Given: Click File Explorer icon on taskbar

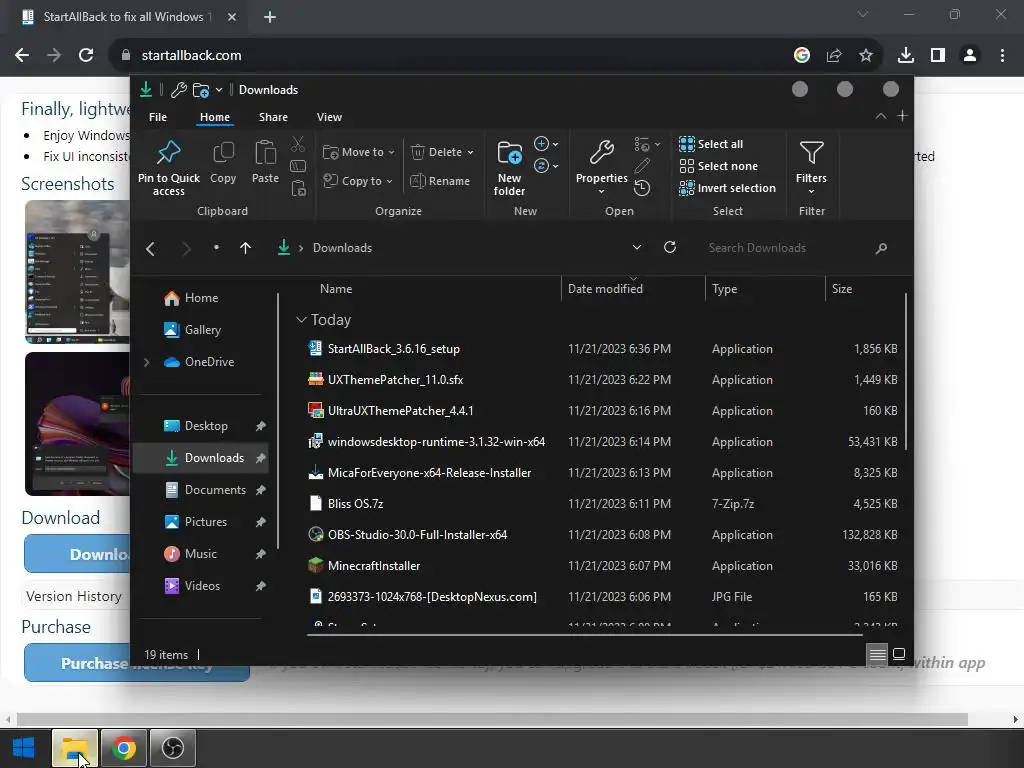Looking at the screenshot, I should [74, 748].
